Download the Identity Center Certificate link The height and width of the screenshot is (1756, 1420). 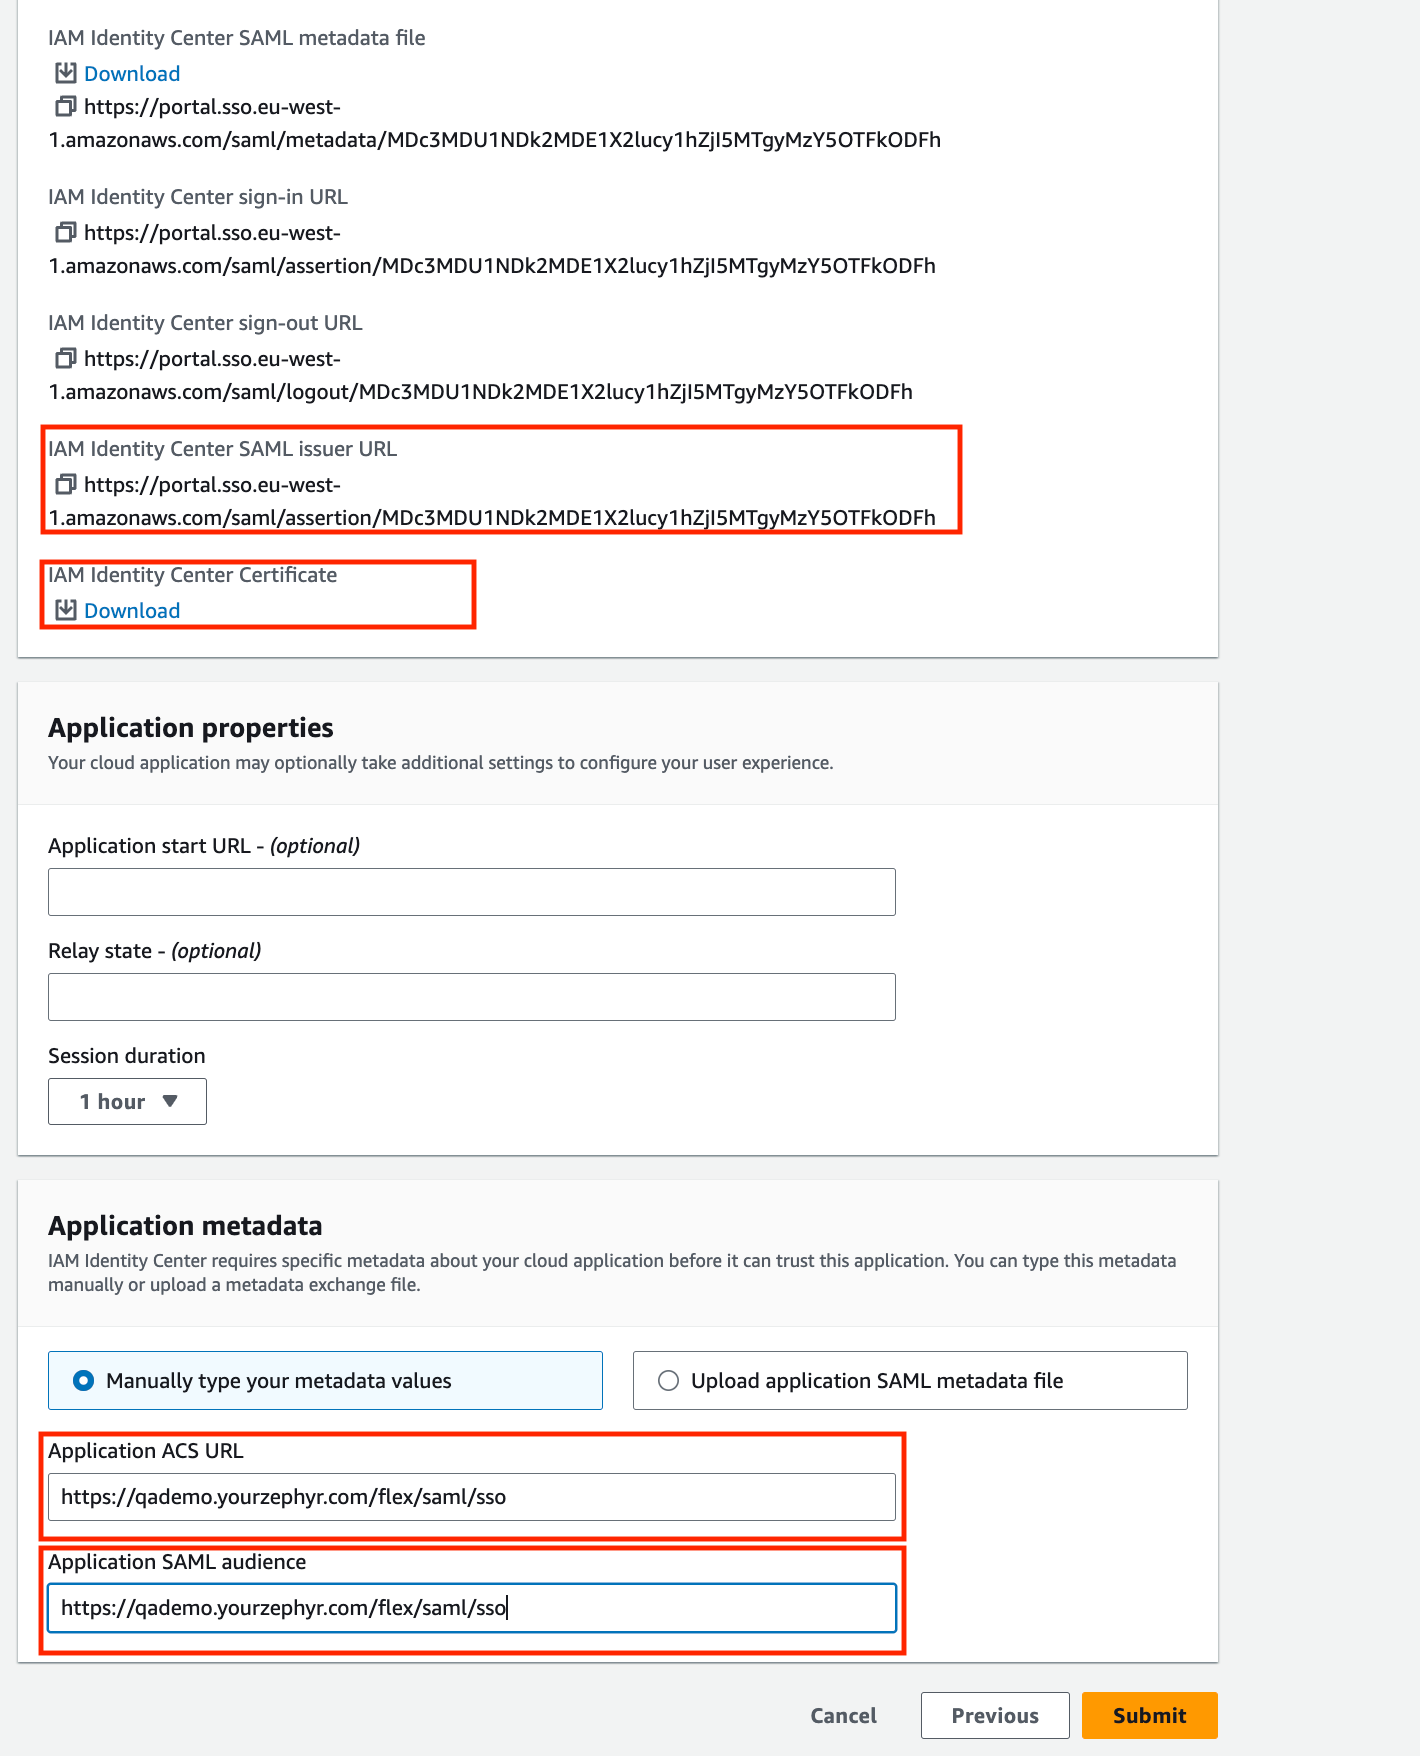coord(132,611)
